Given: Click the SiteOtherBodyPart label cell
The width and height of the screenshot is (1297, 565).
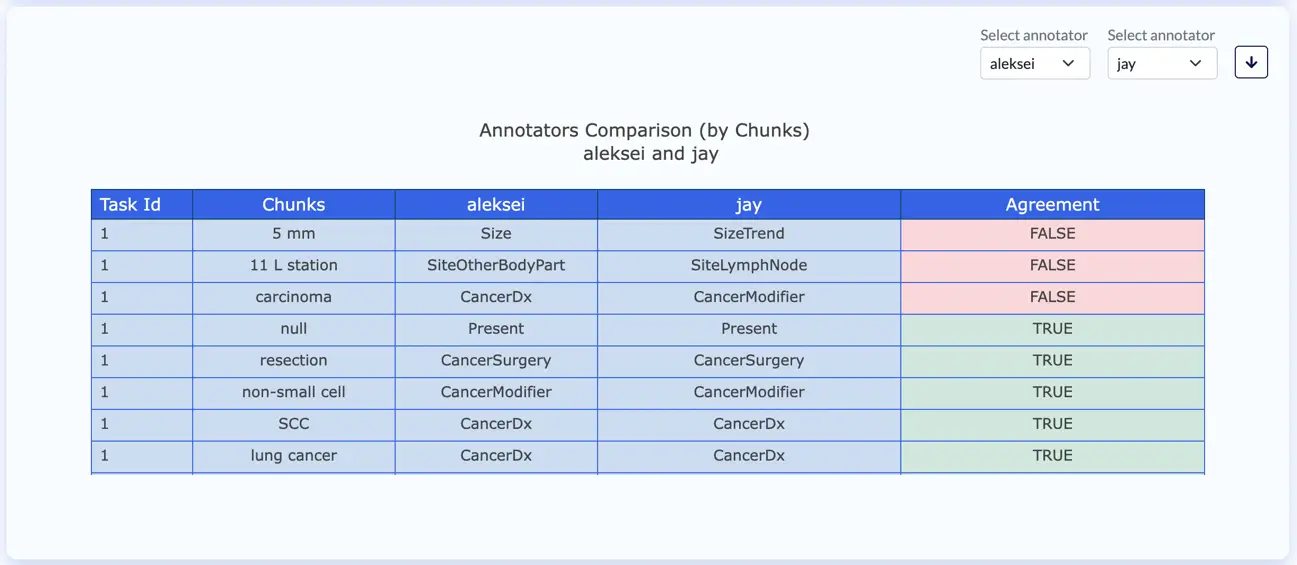Looking at the screenshot, I should [496, 266].
